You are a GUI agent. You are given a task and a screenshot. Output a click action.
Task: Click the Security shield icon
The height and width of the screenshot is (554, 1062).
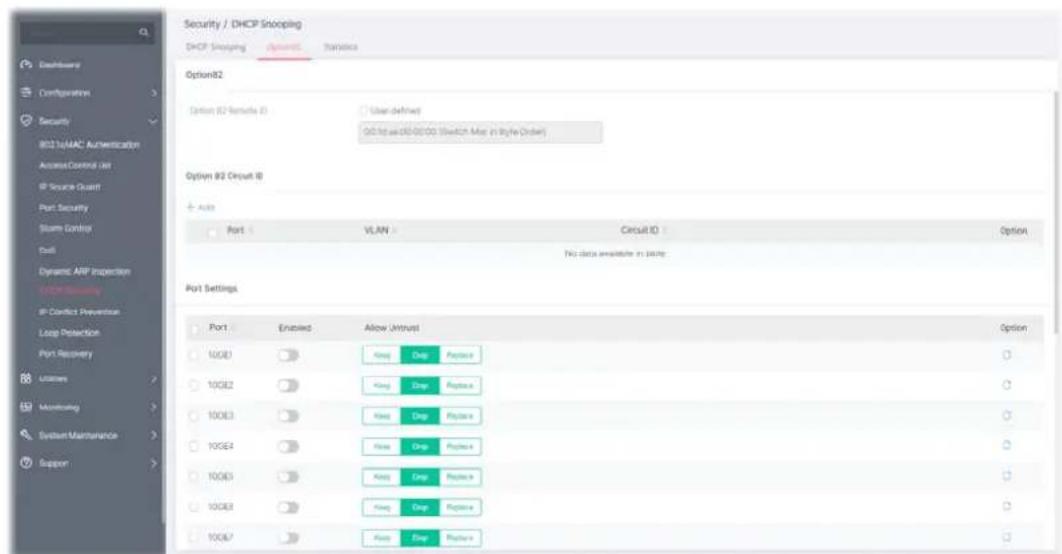coord(26,121)
